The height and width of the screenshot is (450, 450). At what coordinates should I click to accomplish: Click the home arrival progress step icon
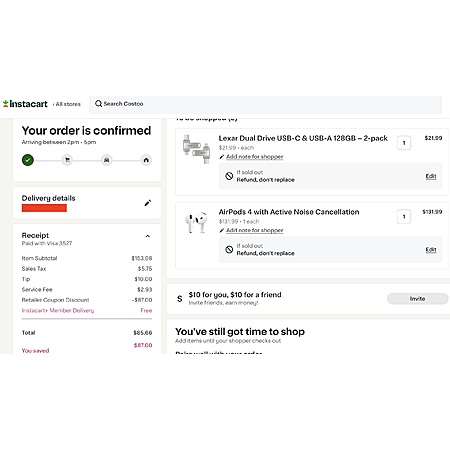146,160
